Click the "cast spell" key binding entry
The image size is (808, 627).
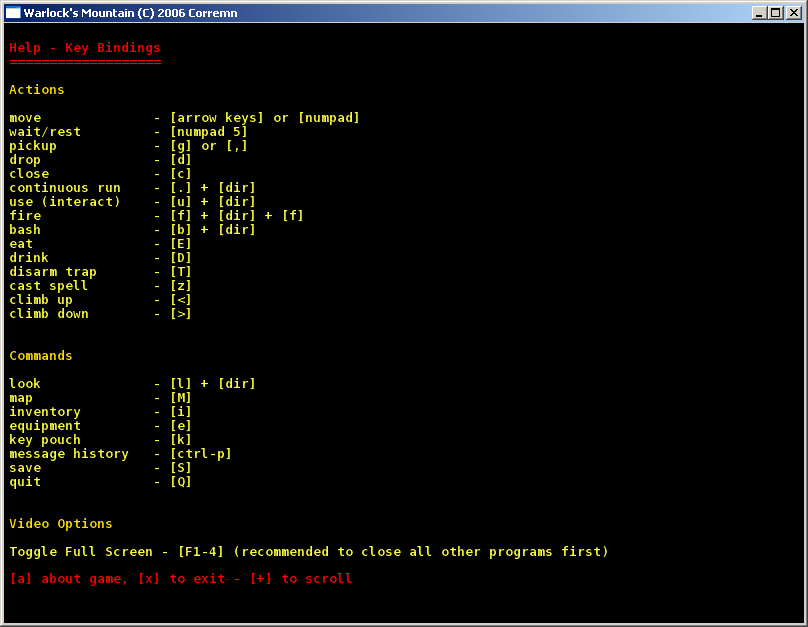click(48, 286)
